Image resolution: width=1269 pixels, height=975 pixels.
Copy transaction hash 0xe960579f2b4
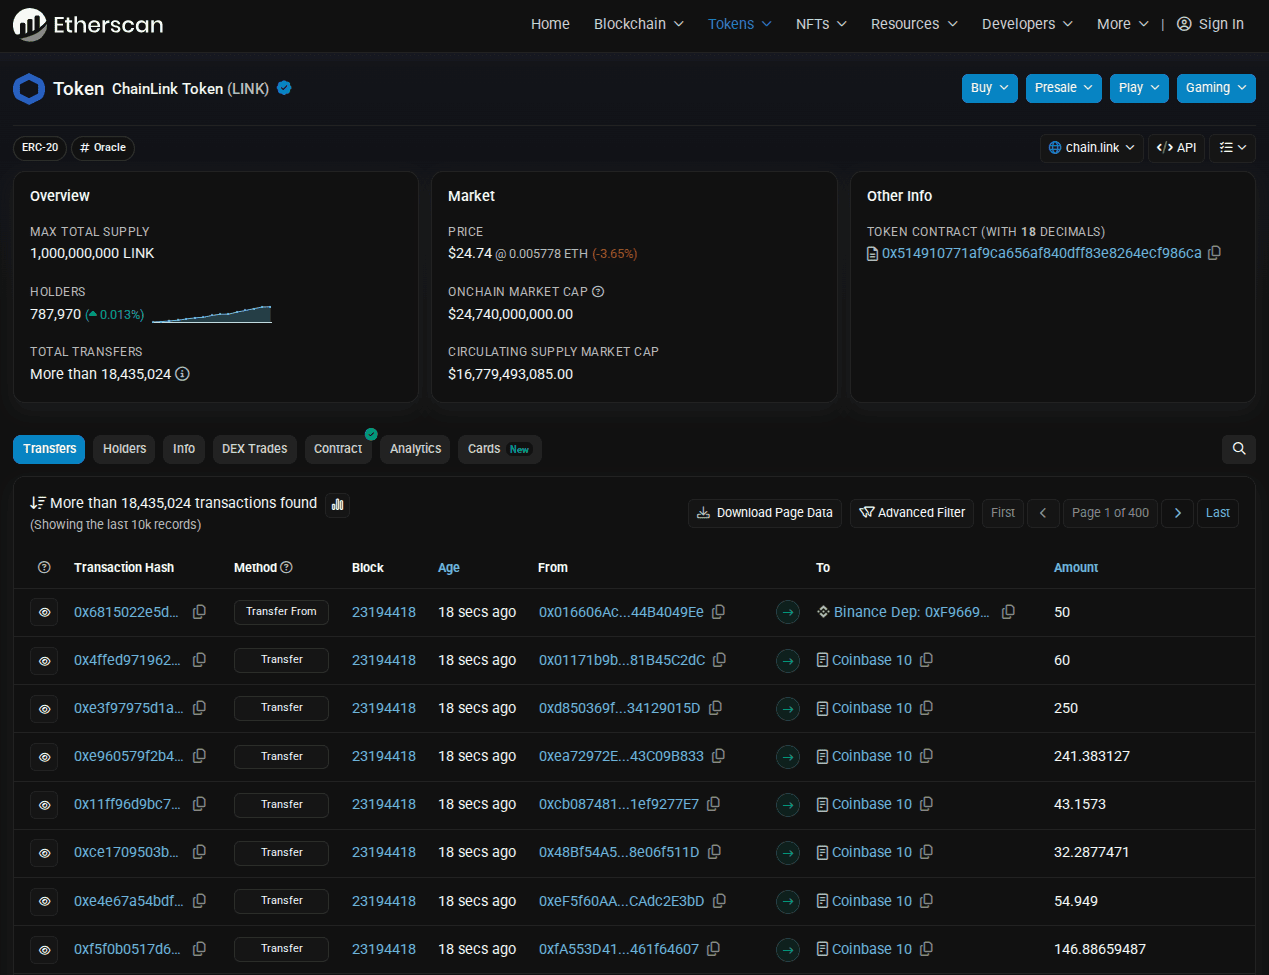[200, 756]
